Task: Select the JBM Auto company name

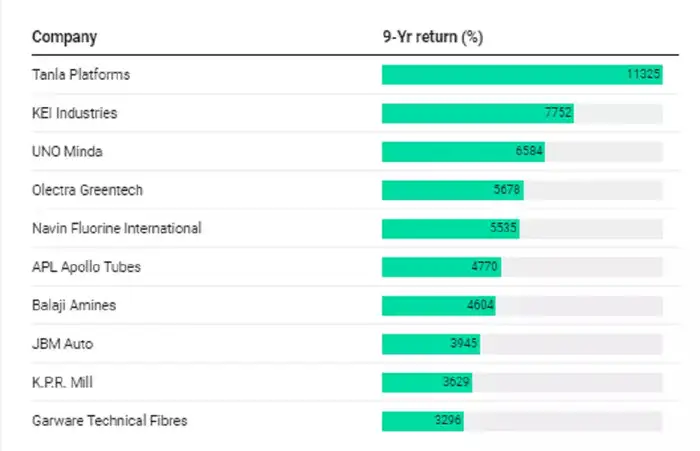Action: pyautogui.click(x=62, y=344)
